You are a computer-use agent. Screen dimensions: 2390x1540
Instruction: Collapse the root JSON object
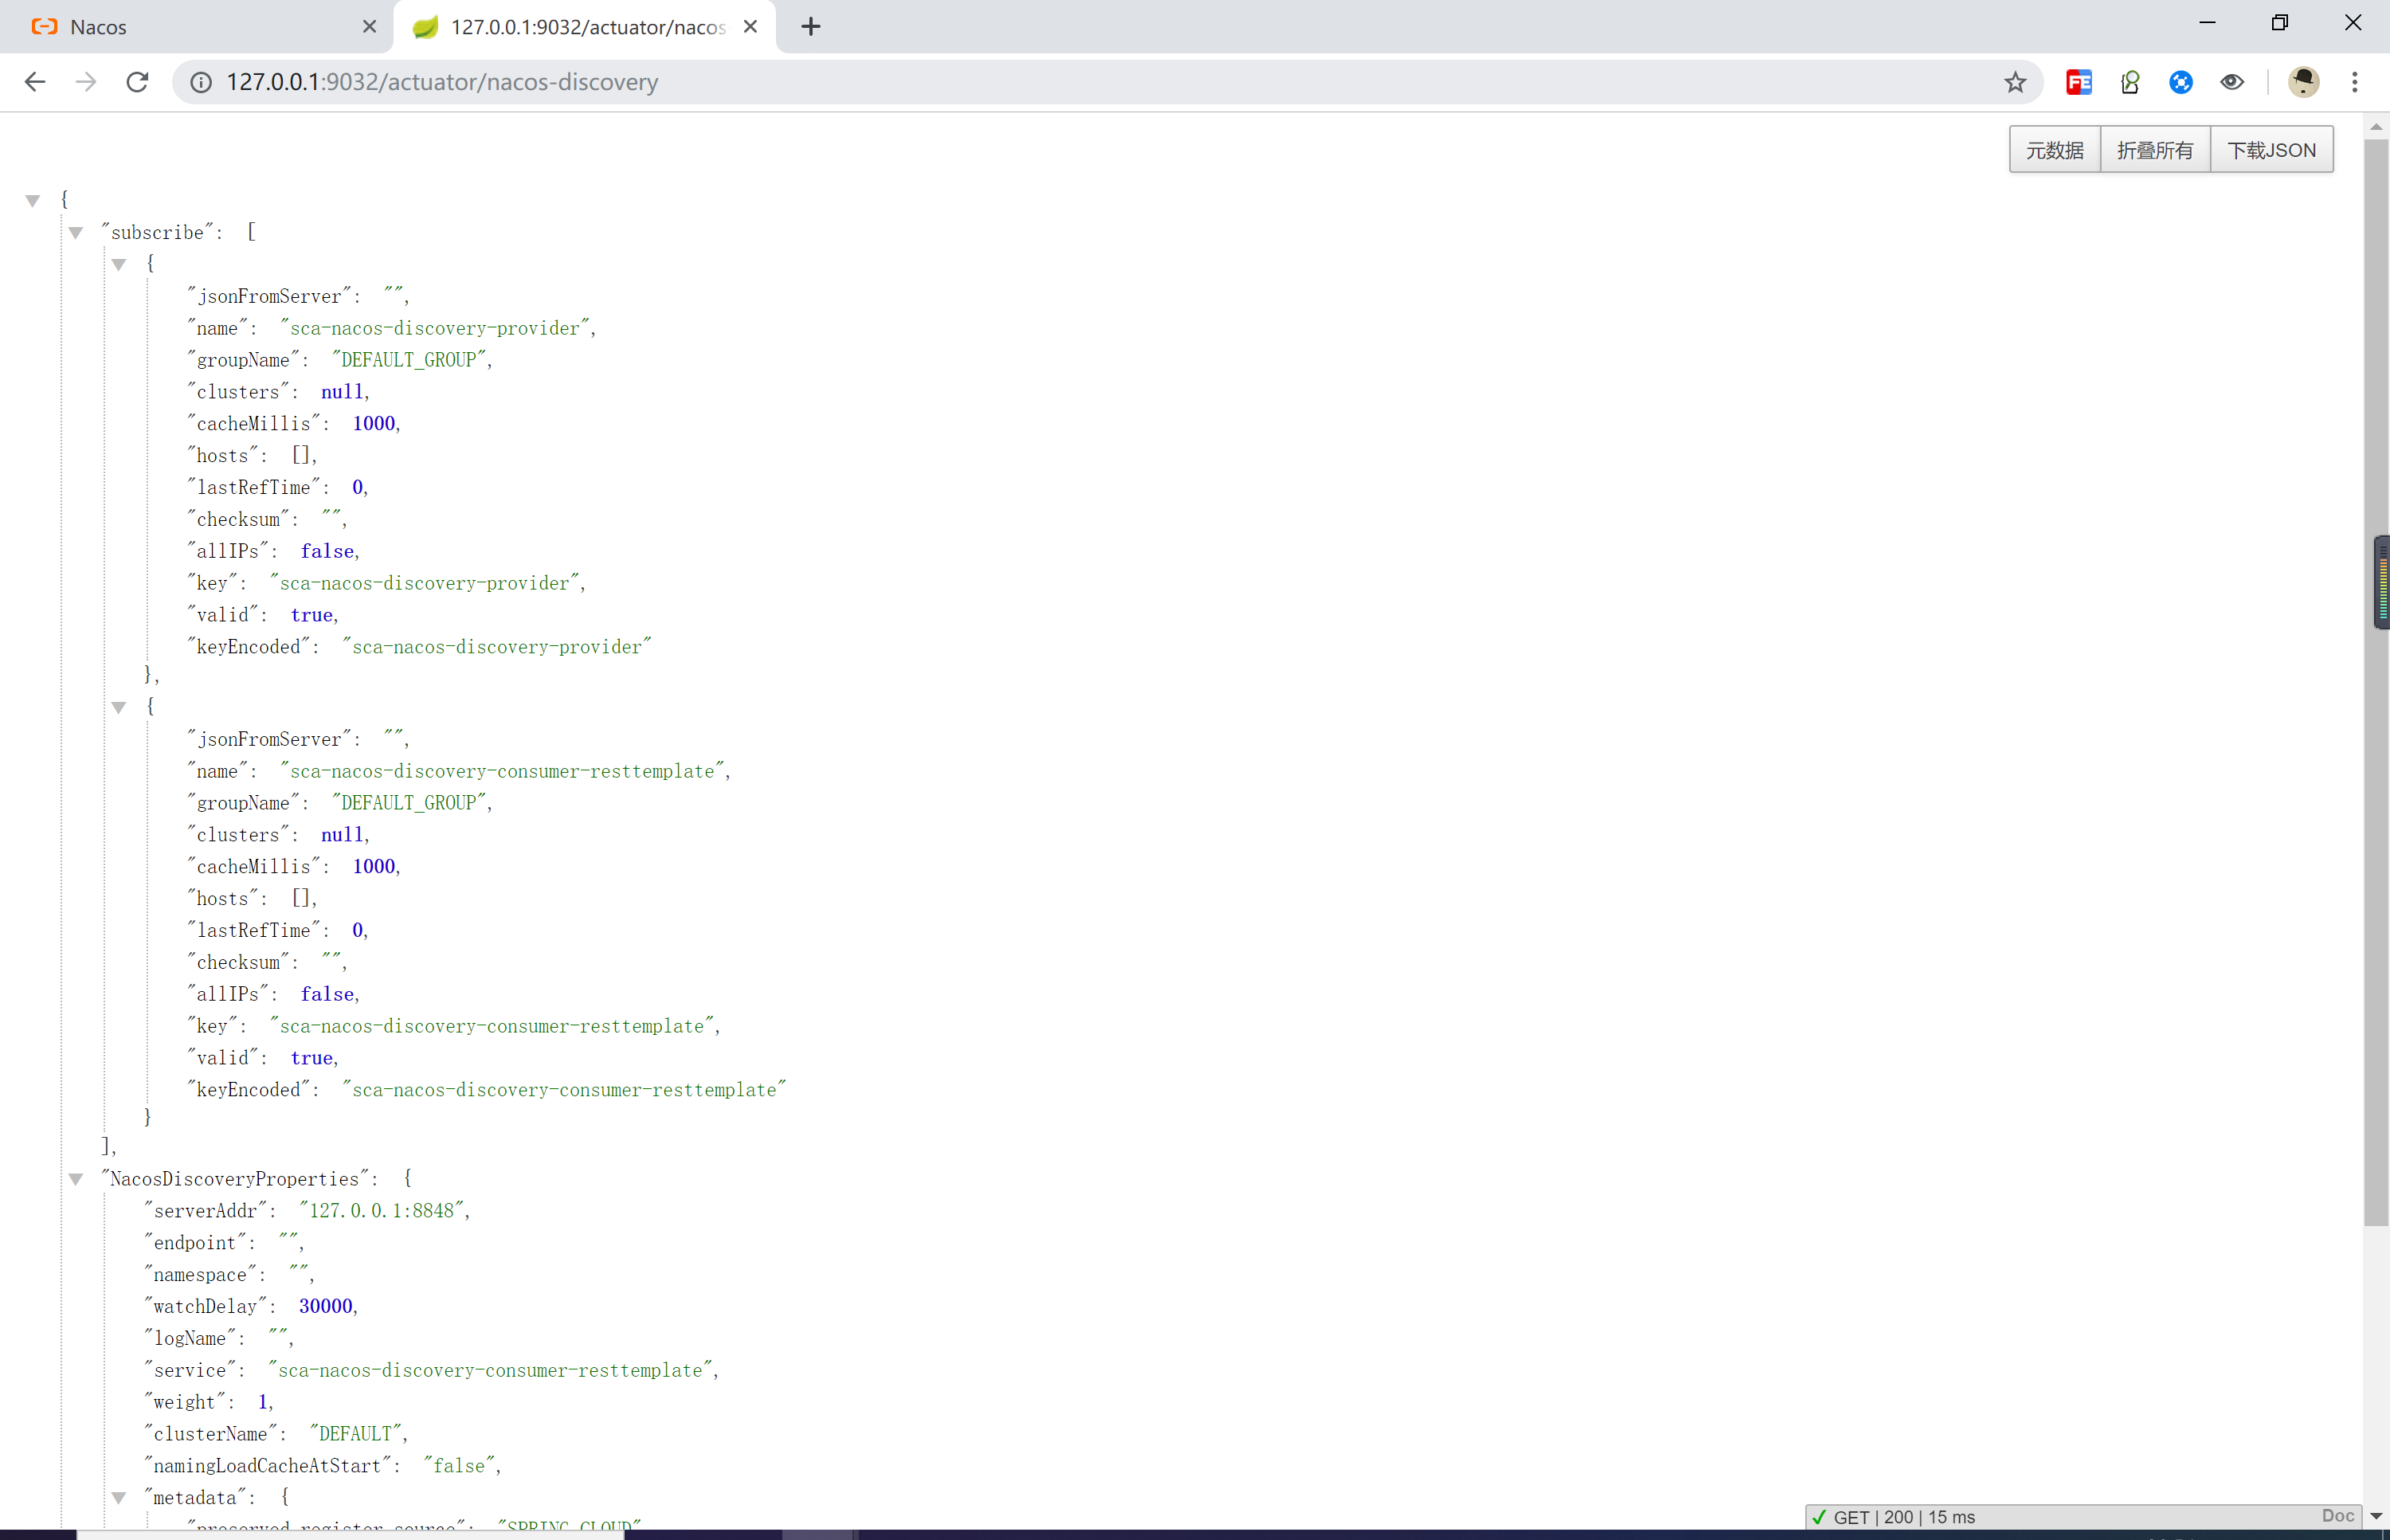(33, 201)
